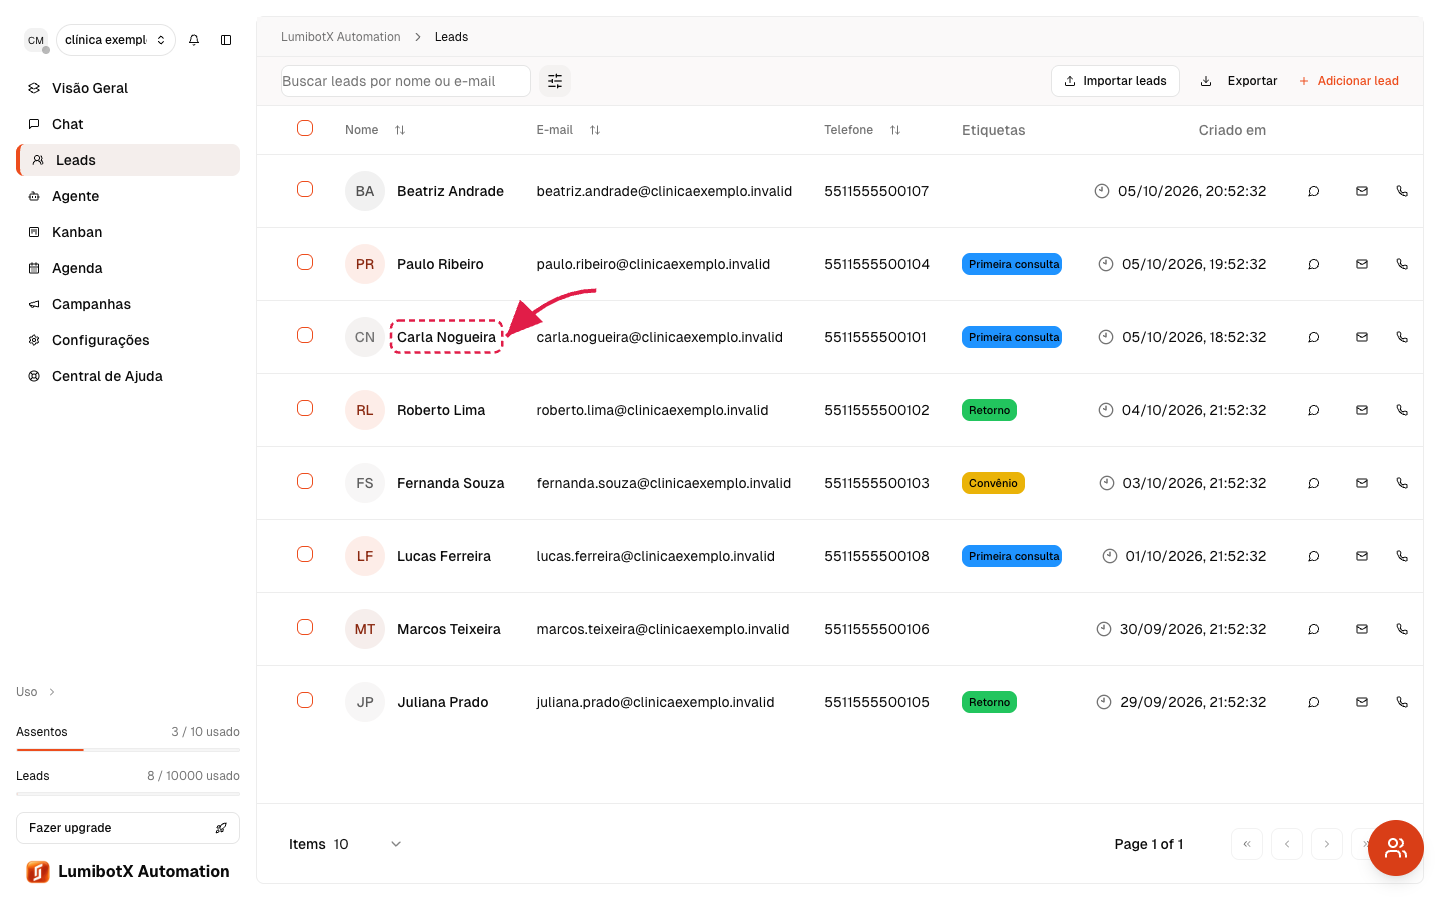Screen dimensions: 1440x900
Task: Send email to Paulo Ribeiro via envelope icon
Action: click(1362, 264)
